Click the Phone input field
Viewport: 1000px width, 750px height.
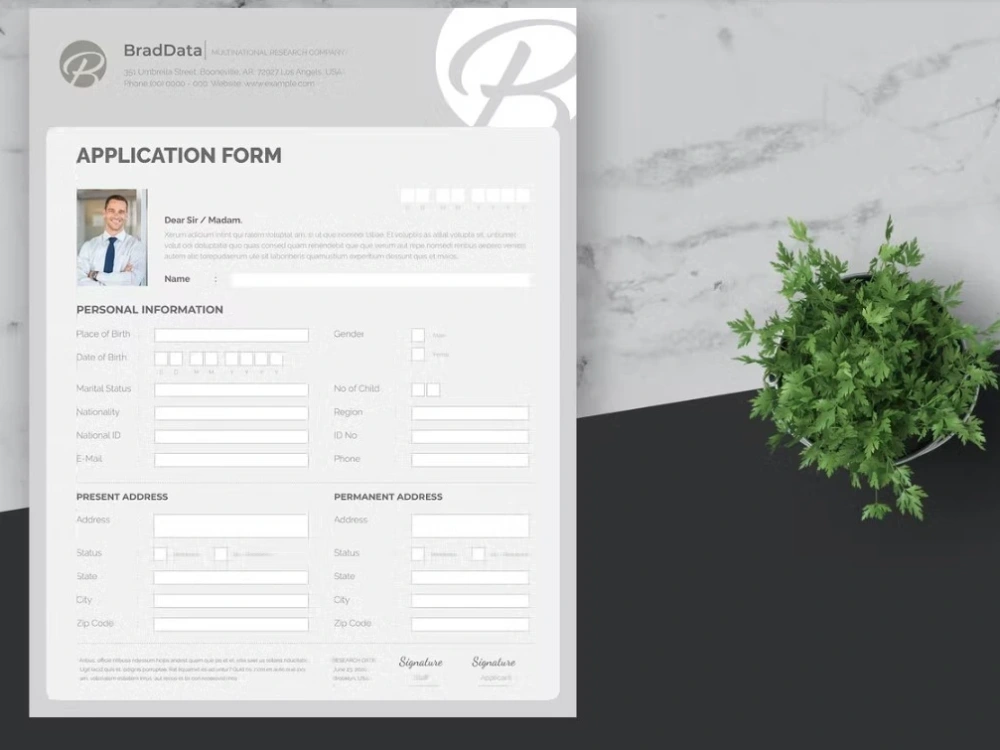470,460
